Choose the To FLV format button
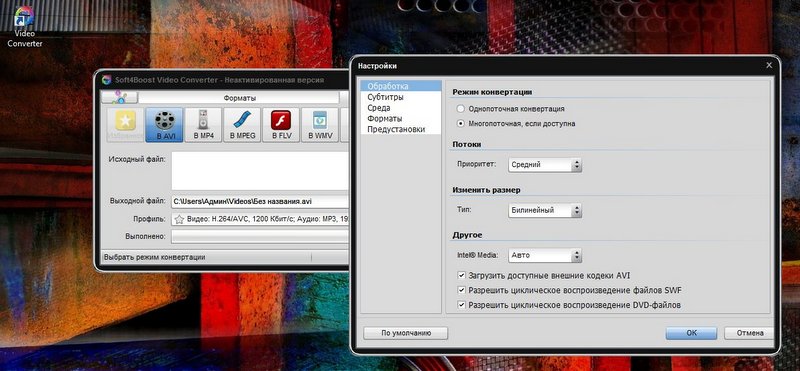 click(x=281, y=125)
